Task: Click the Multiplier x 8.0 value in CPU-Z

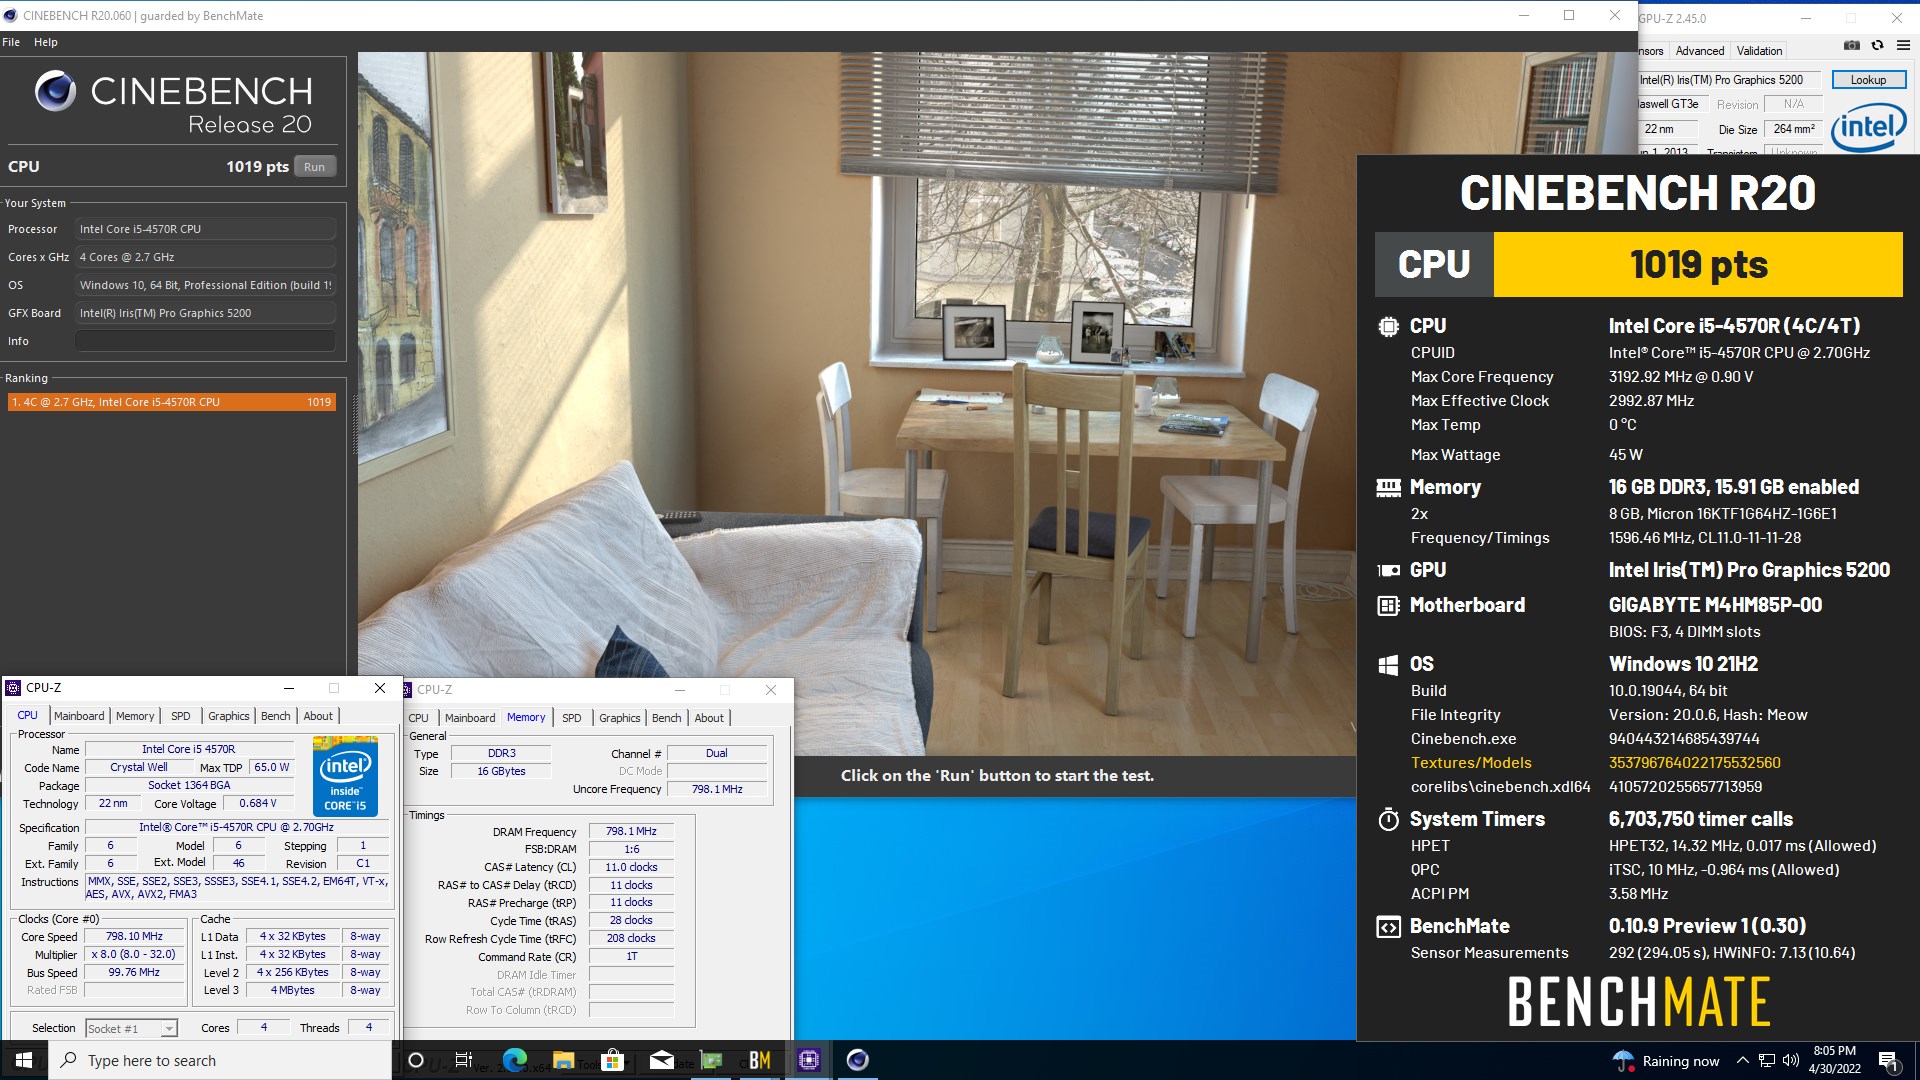Action: (134, 955)
